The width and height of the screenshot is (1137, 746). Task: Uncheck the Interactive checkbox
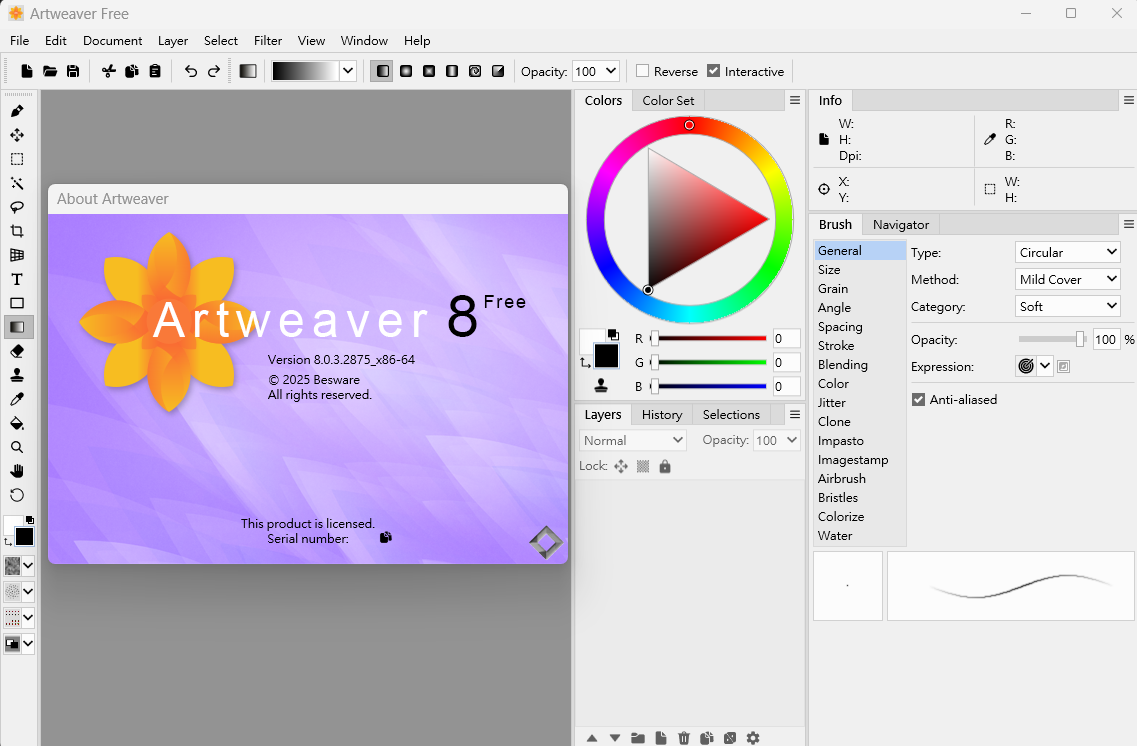[x=713, y=71]
